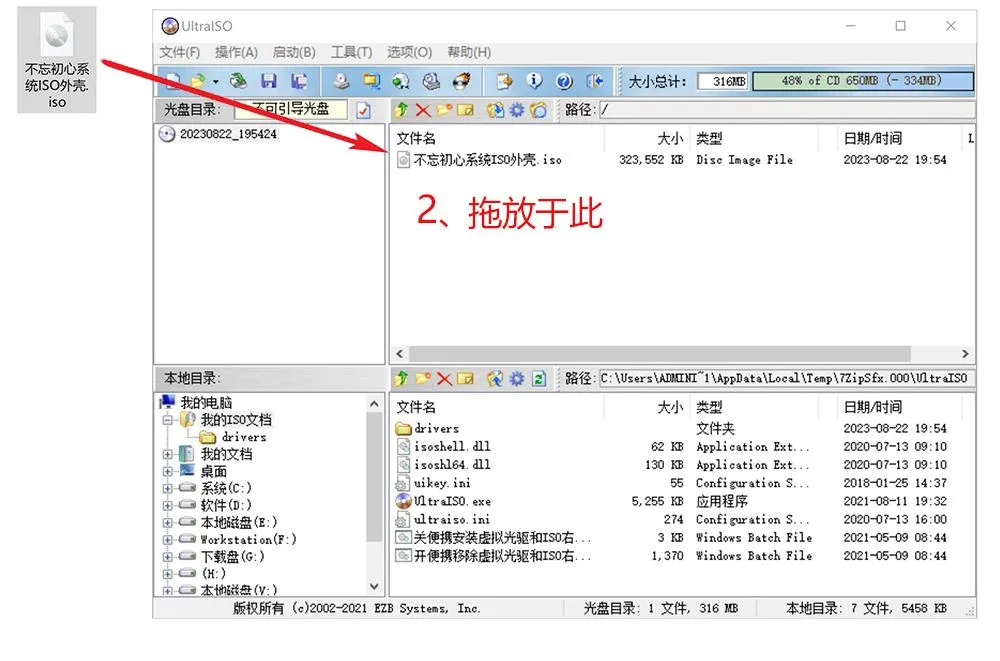Viewport: 1000px width, 661px height.
Task: Open the 工具(T) menu
Action: [351, 52]
